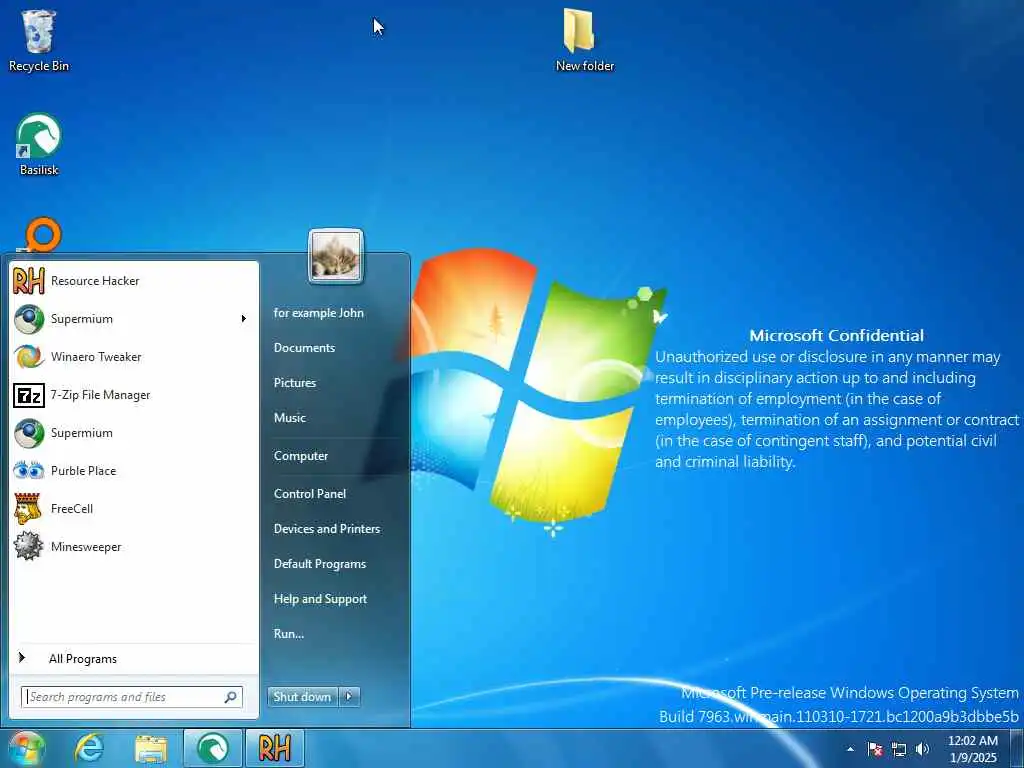This screenshot has height=768, width=1024.
Task: Switch to Basilisk on the taskbar
Action: pos(213,748)
